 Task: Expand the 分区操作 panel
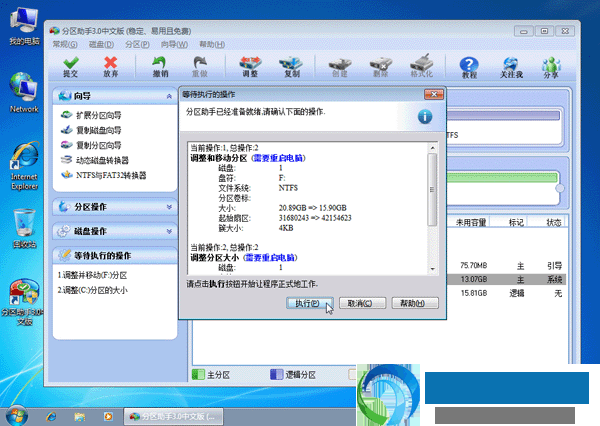pyautogui.click(x=115, y=207)
